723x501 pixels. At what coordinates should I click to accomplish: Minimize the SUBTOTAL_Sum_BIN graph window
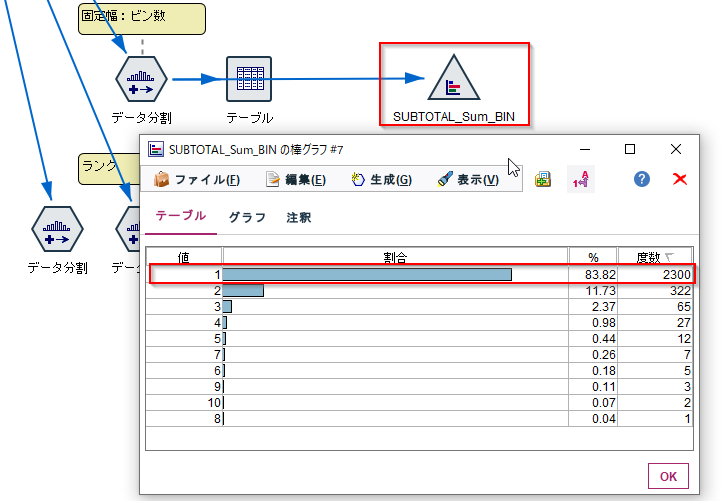click(585, 149)
